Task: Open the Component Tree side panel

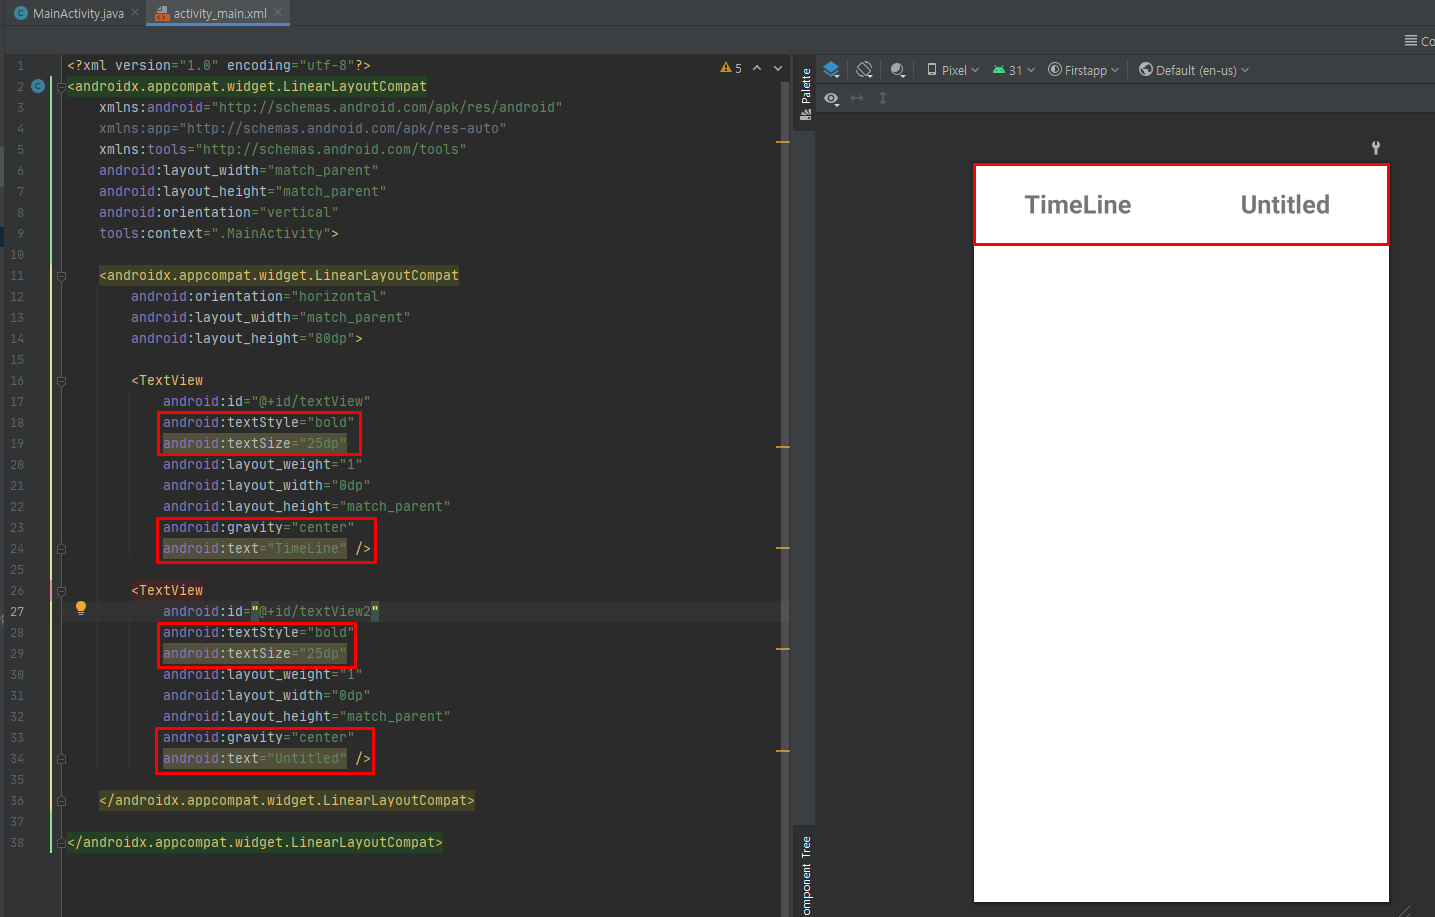Action: [806, 875]
